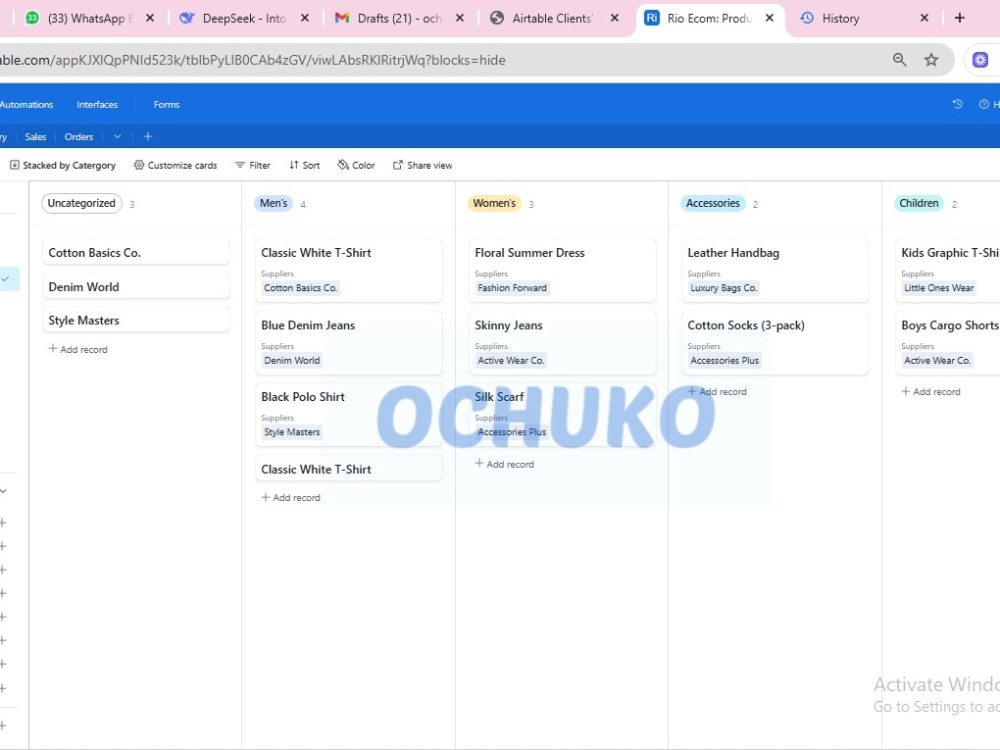Open the Denim World card

click(x=136, y=286)
